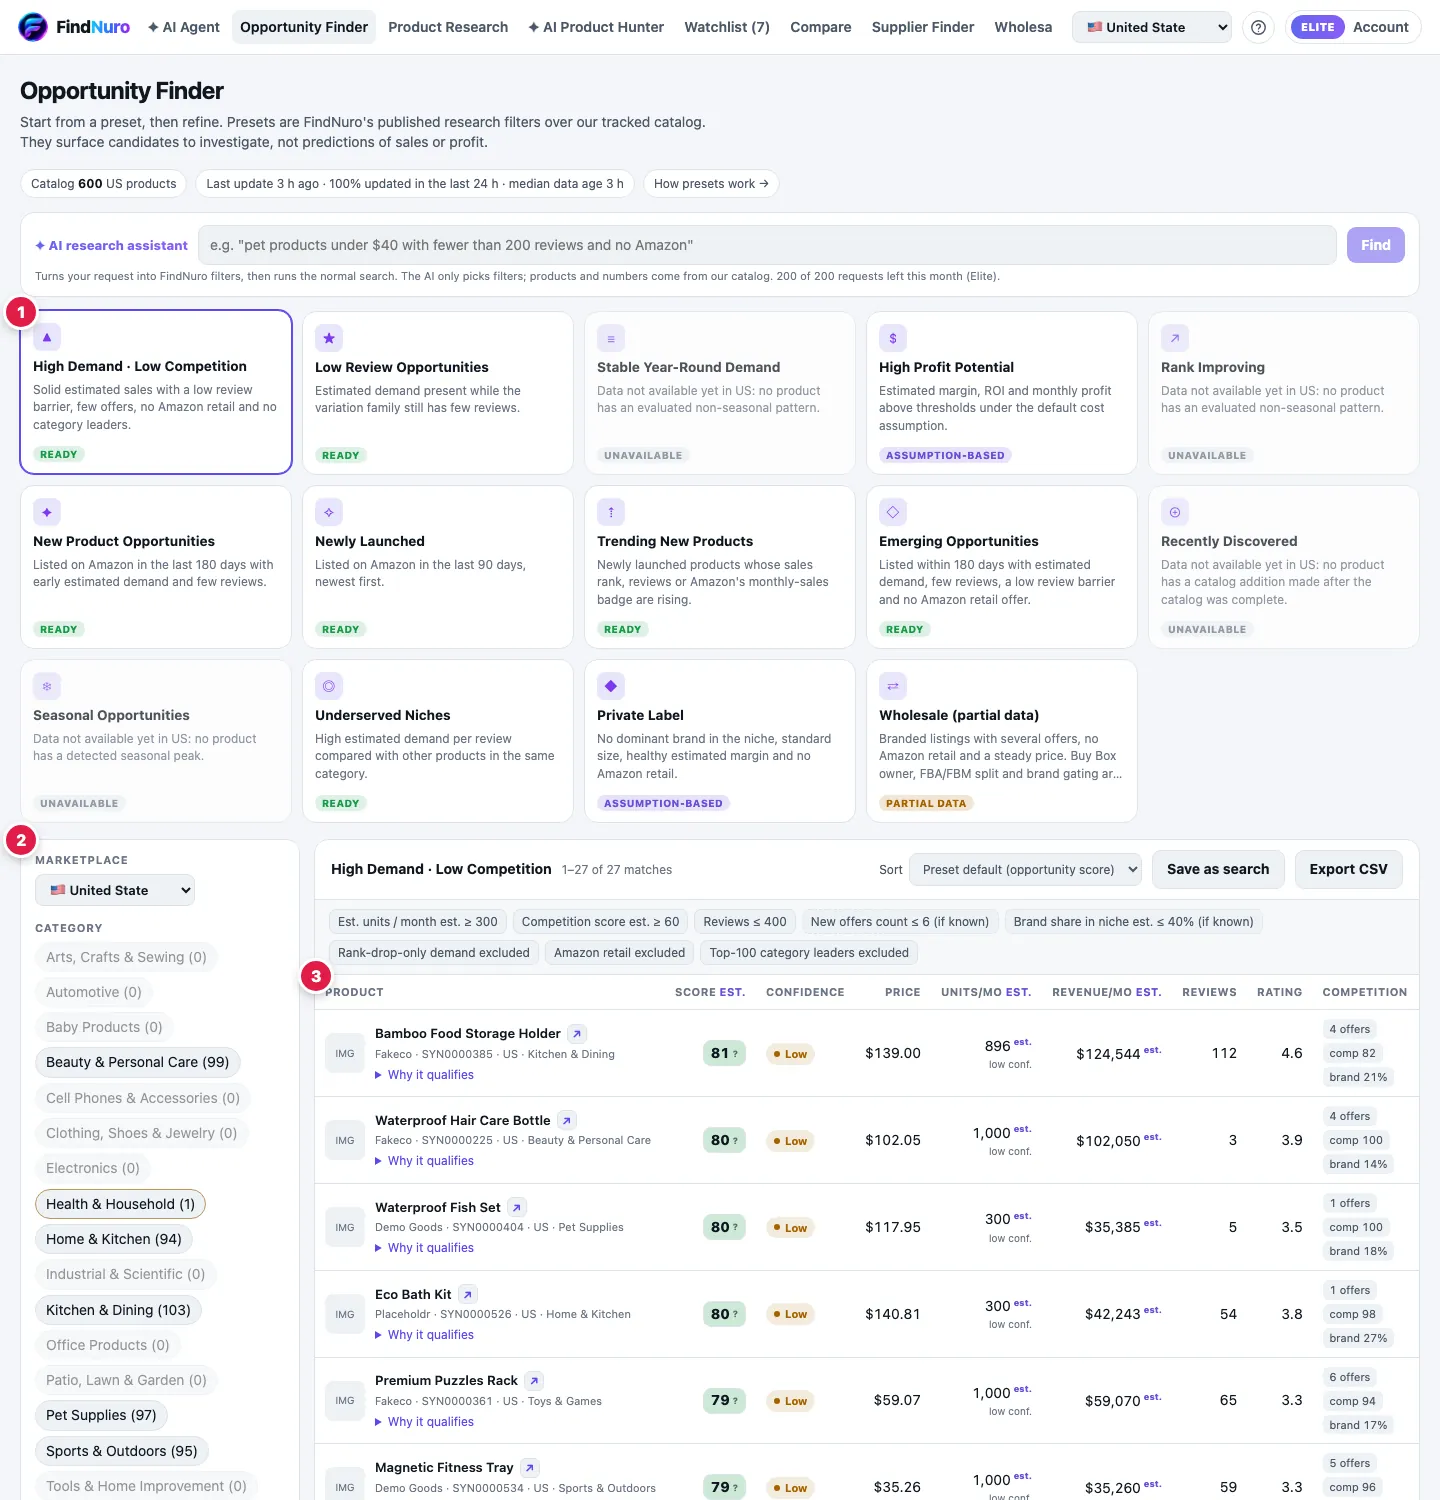Open external link icon for Premium Puzzles Rack

point(534,1381)
